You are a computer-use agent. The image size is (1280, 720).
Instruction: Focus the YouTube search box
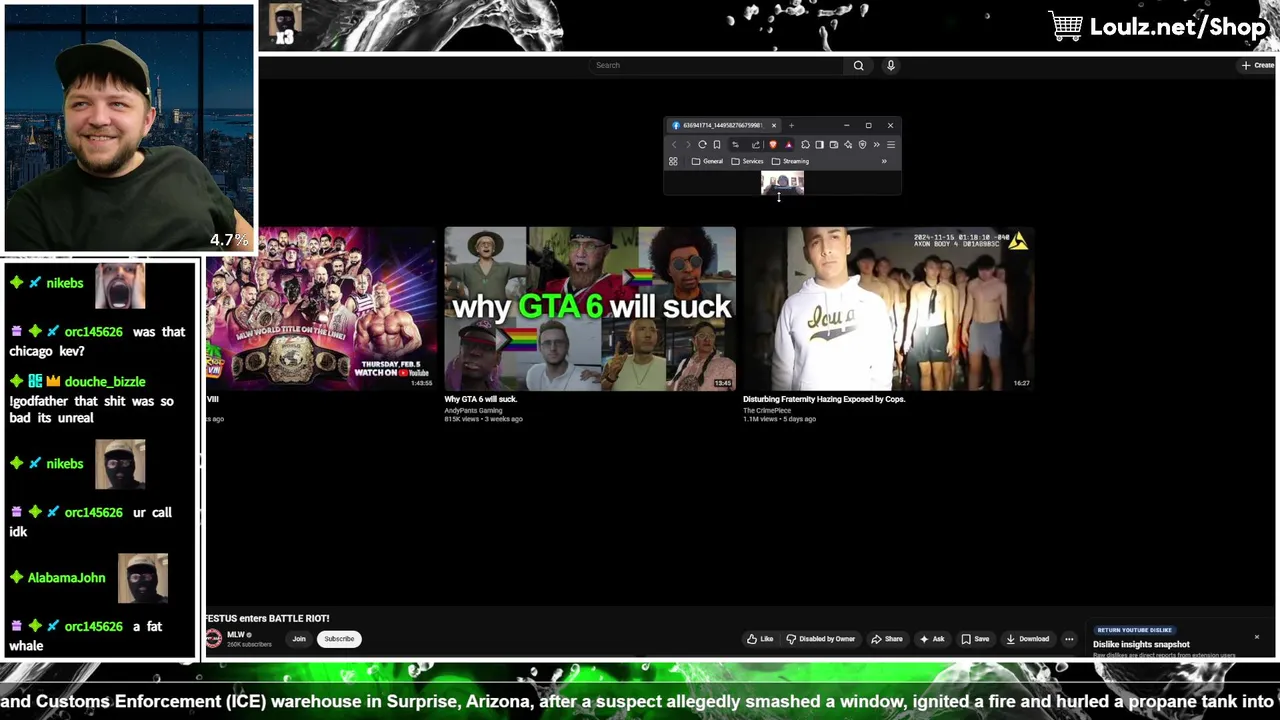717,65
